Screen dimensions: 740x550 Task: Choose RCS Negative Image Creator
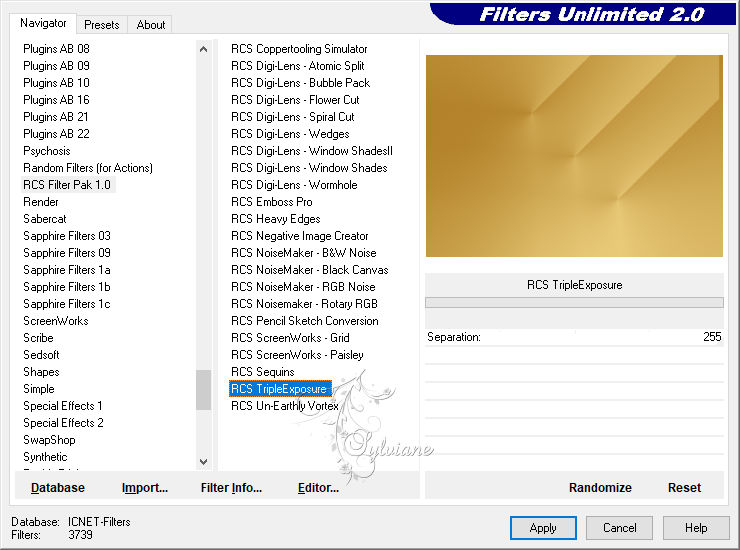299,236
